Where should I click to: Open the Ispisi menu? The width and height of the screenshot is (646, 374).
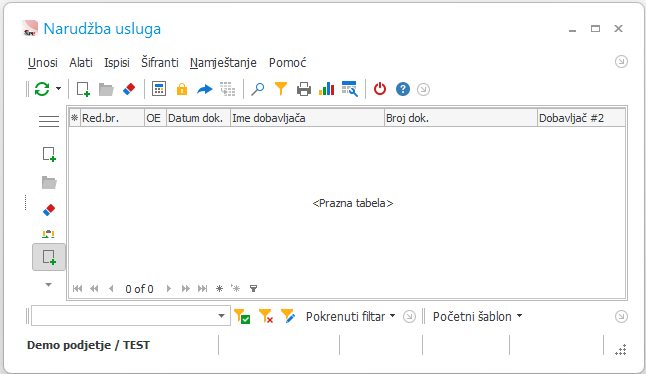coord(117,63)
